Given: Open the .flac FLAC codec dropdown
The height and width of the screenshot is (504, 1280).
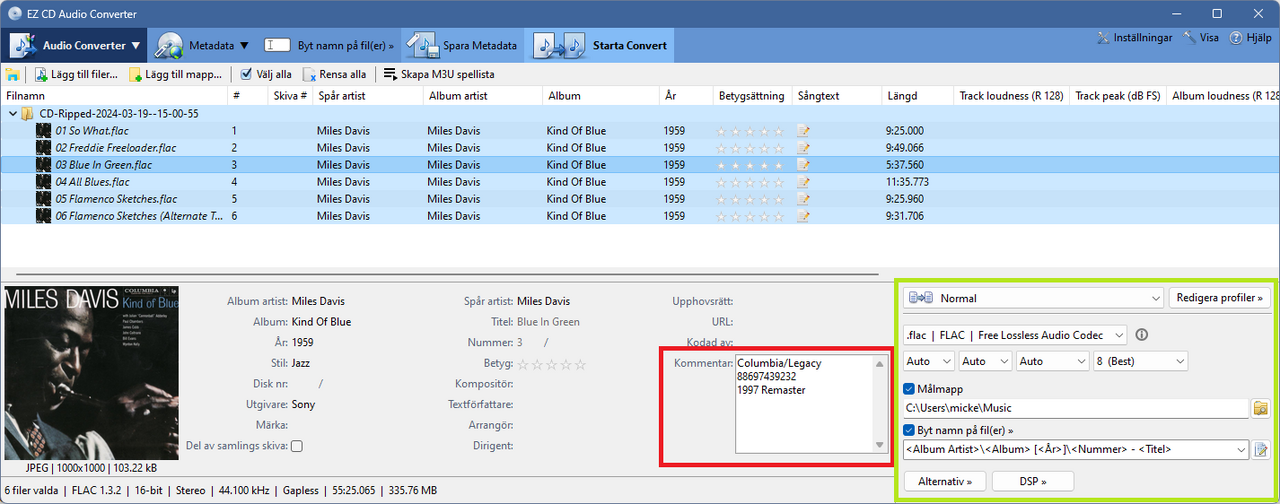Looking at the screenshot, I should (1014, 335).
